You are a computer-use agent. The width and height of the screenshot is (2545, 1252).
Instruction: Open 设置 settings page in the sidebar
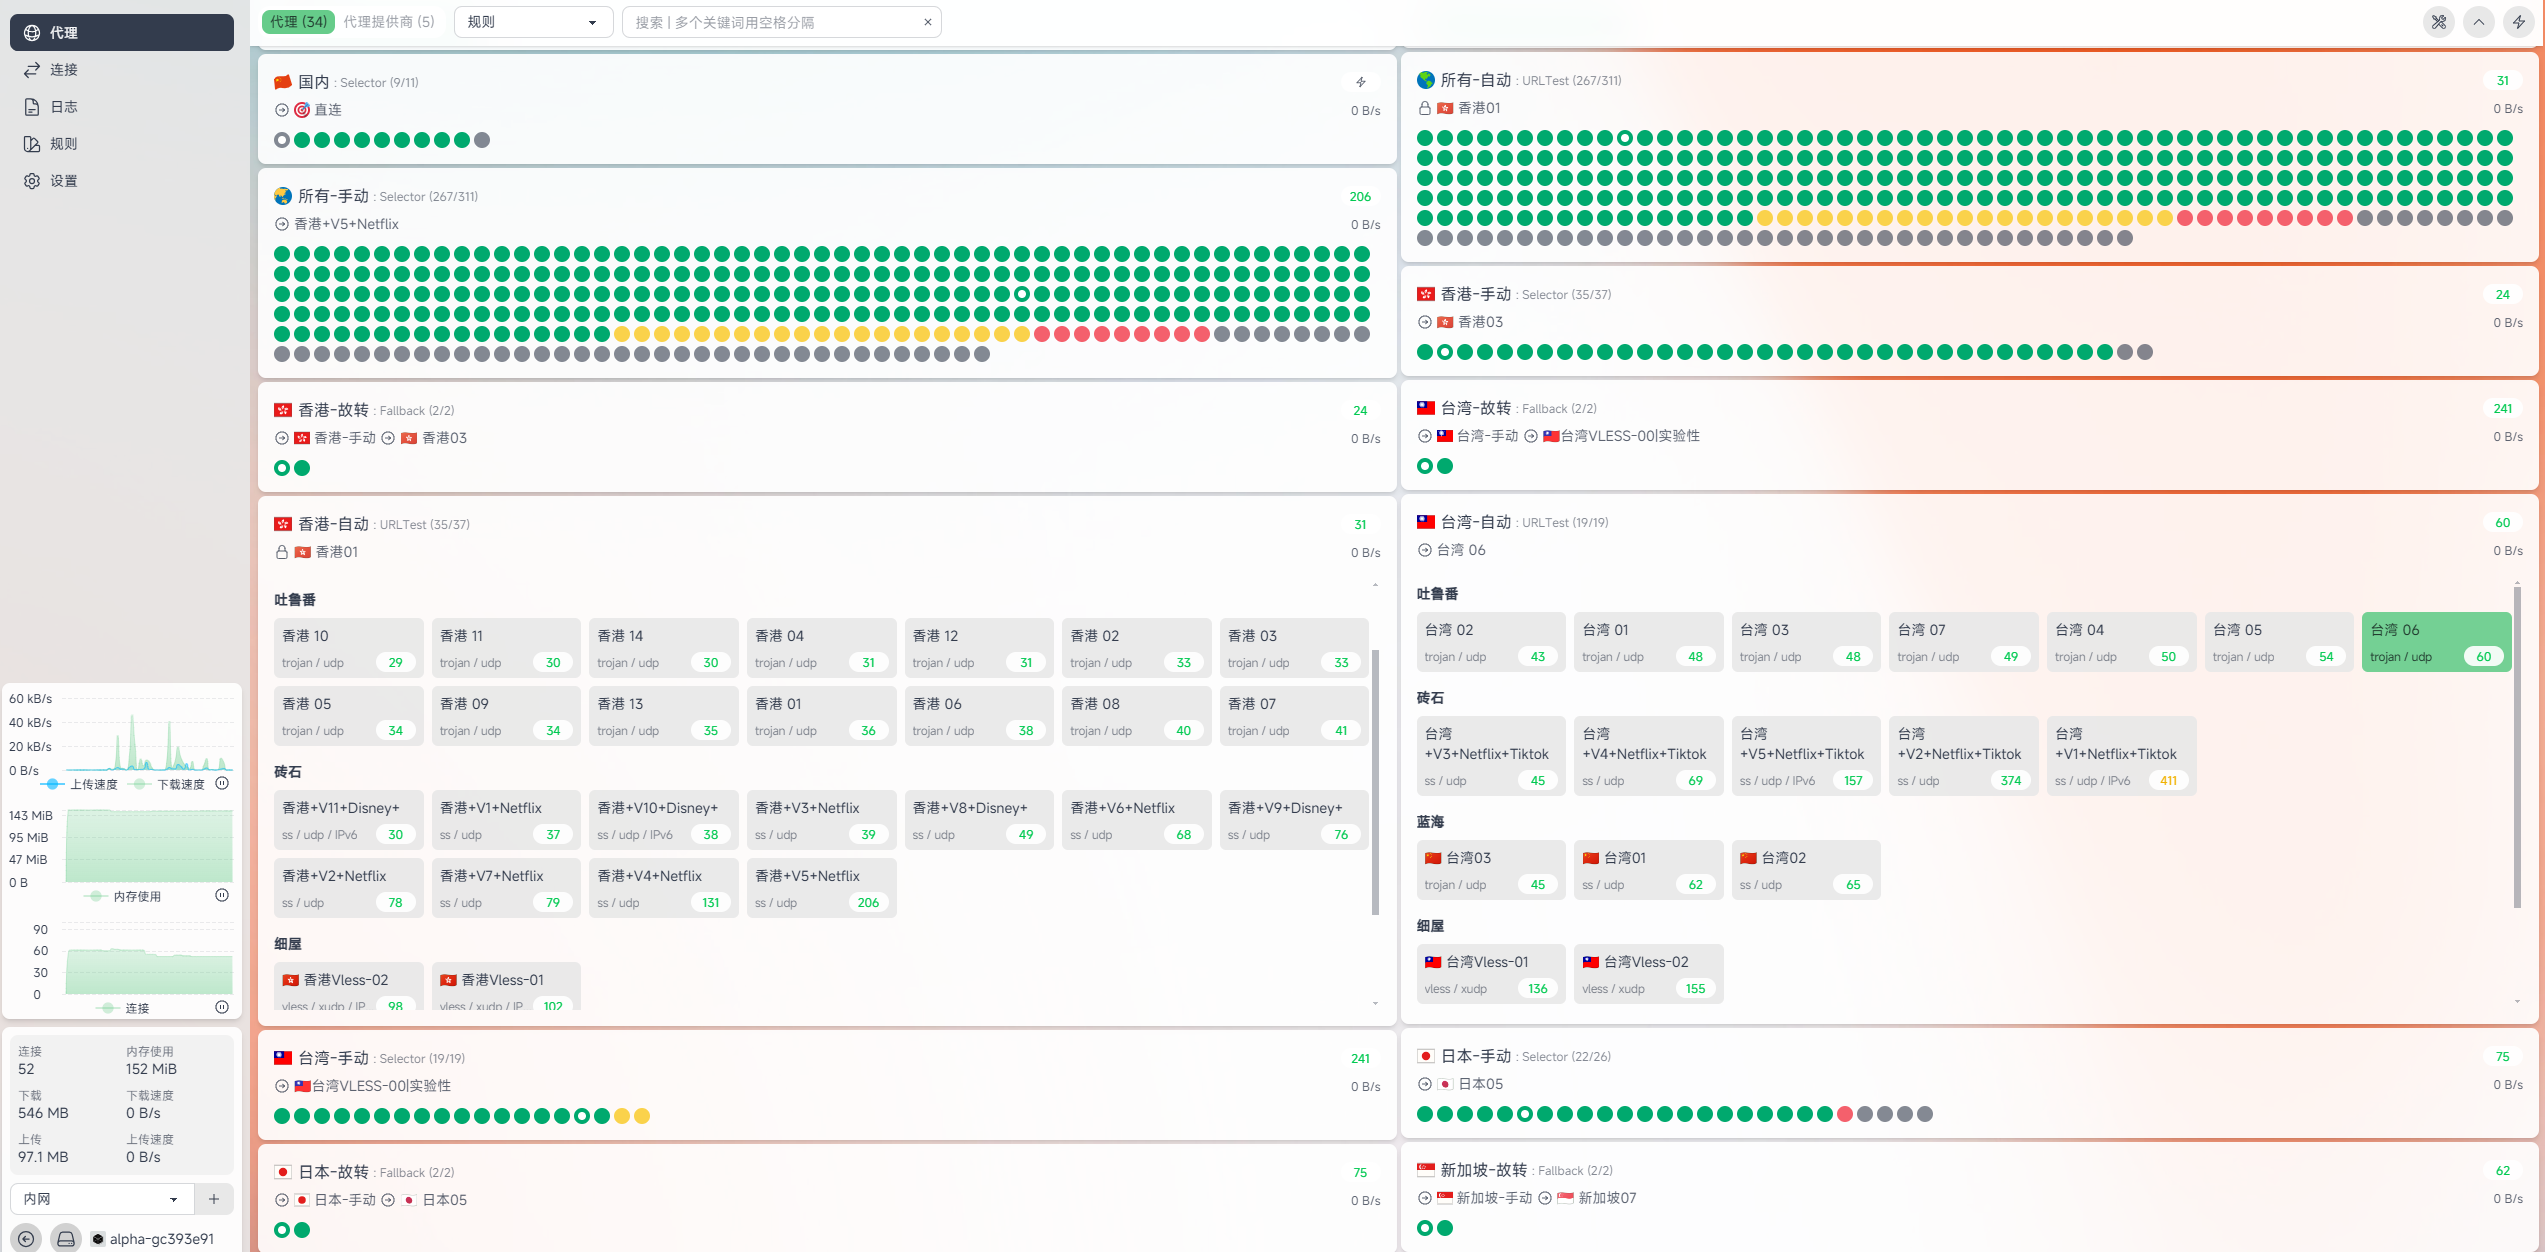tap(64, 181)
